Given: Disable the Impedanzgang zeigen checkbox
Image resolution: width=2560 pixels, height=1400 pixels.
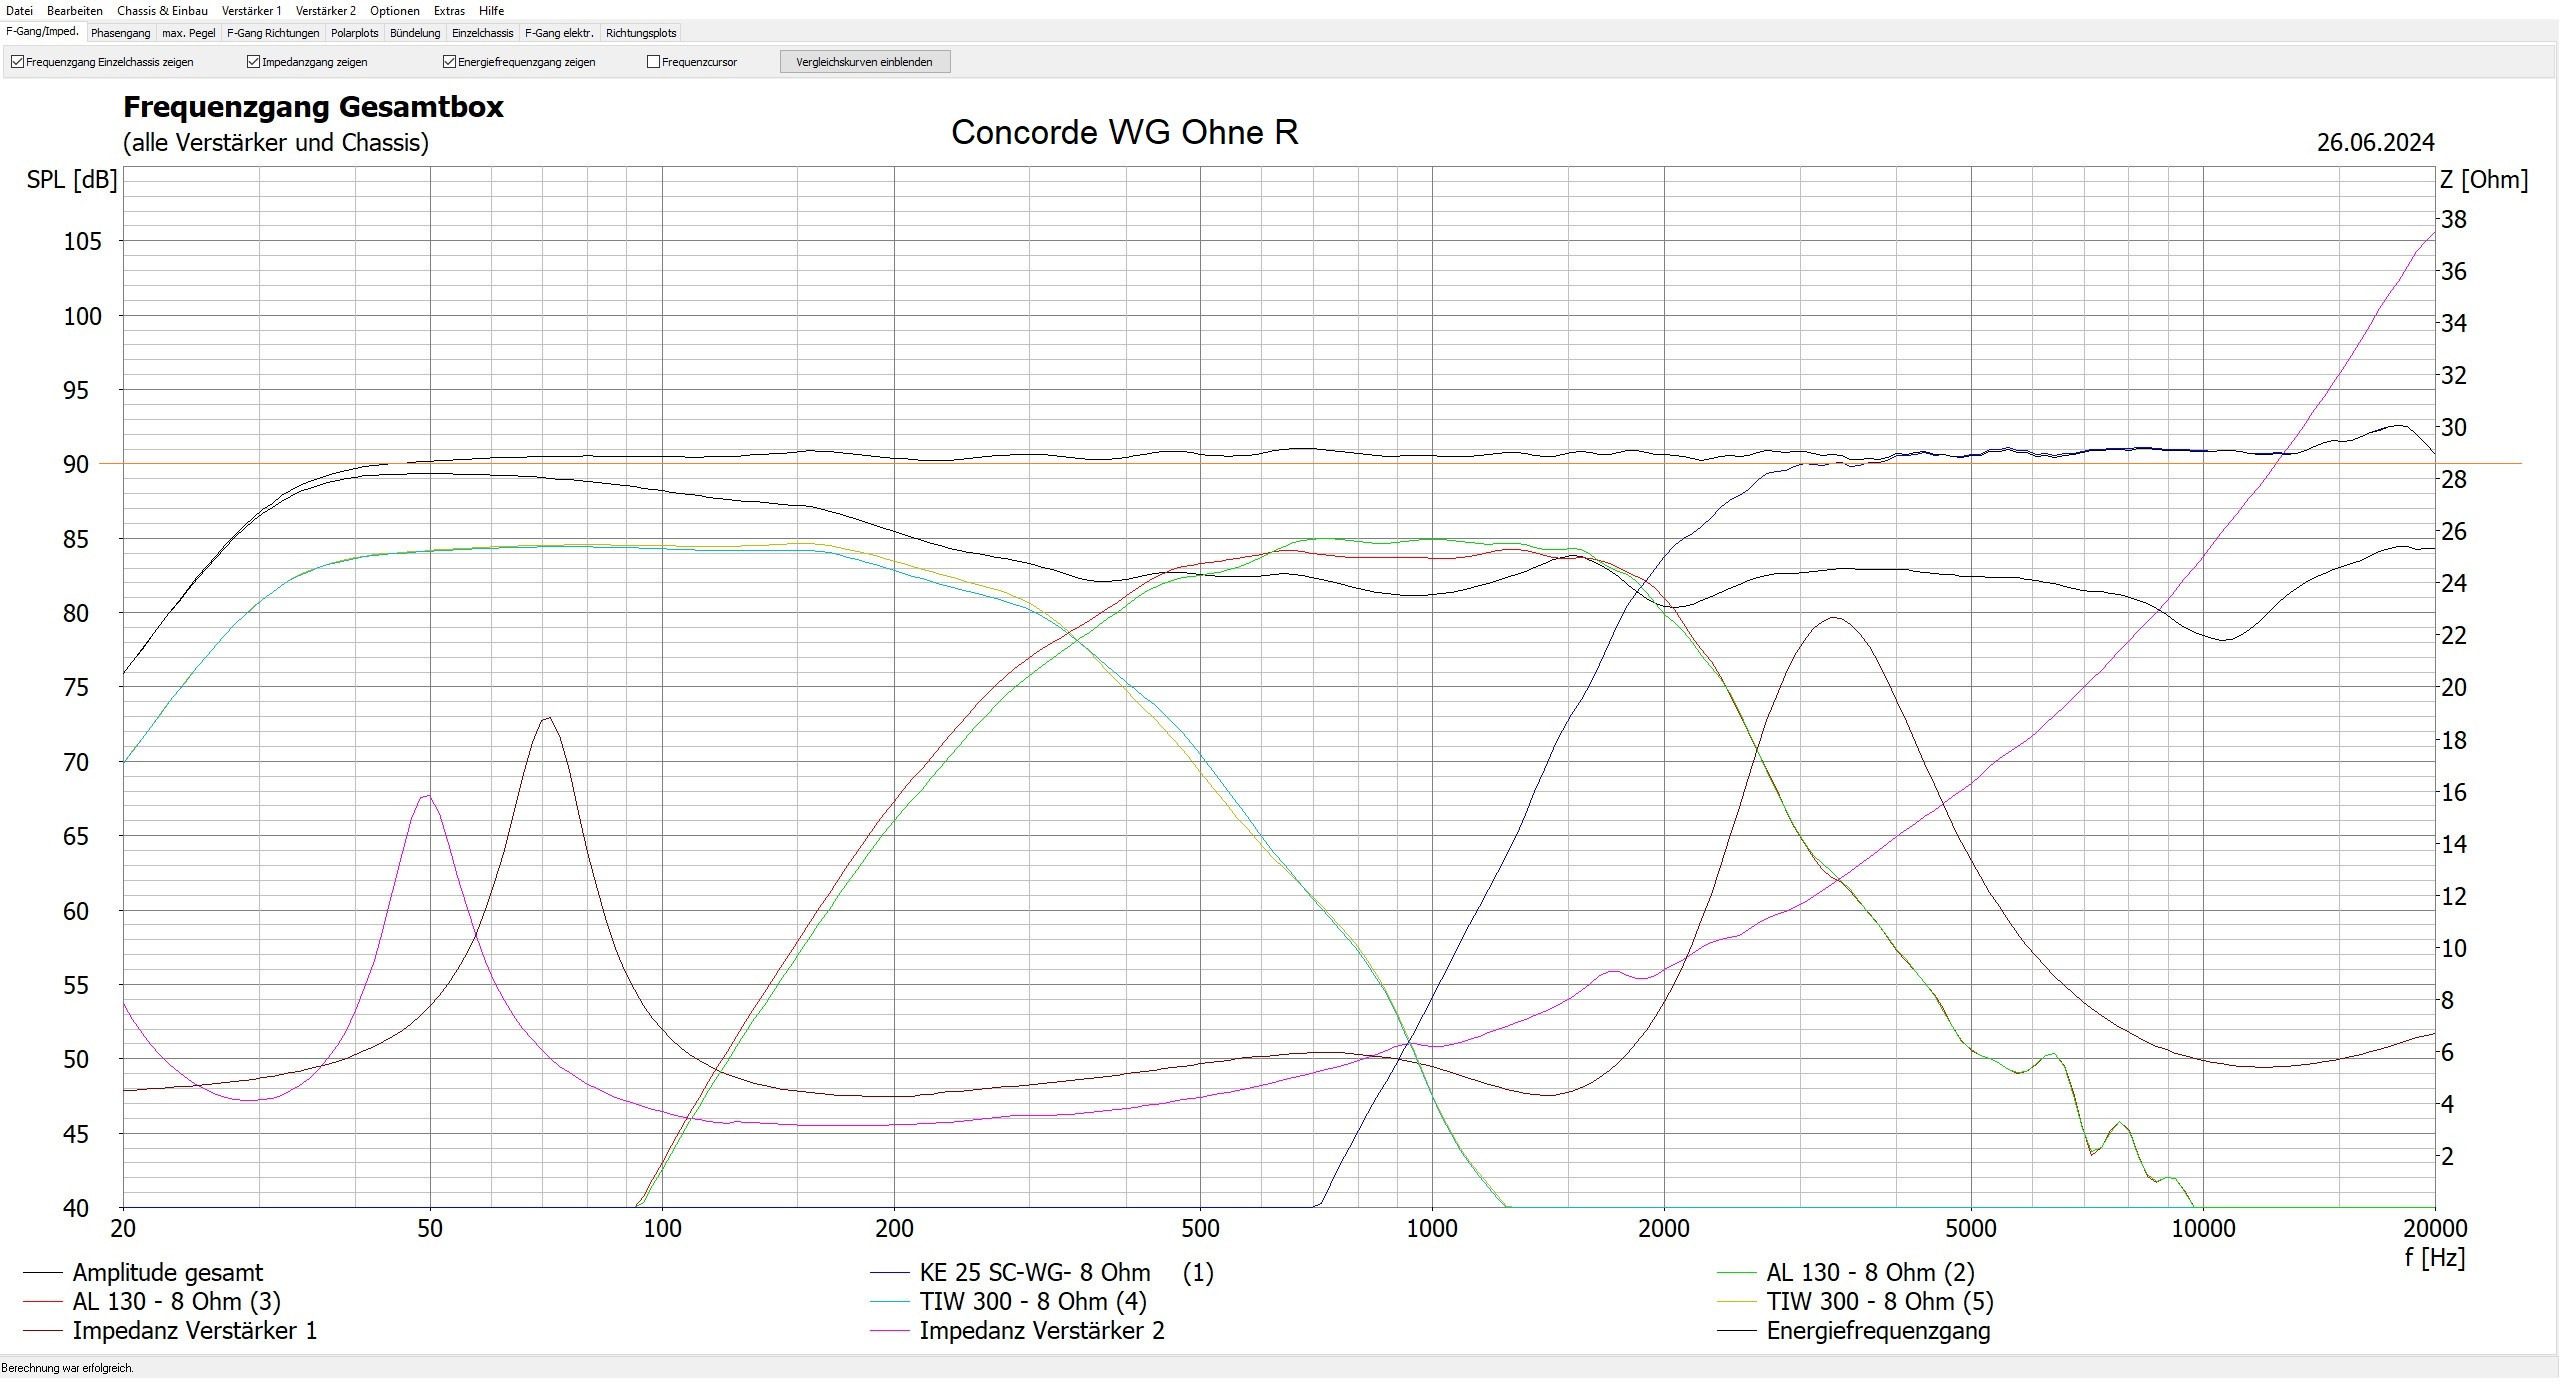Looking at the screenshot, I should click(x=253, y=62).
